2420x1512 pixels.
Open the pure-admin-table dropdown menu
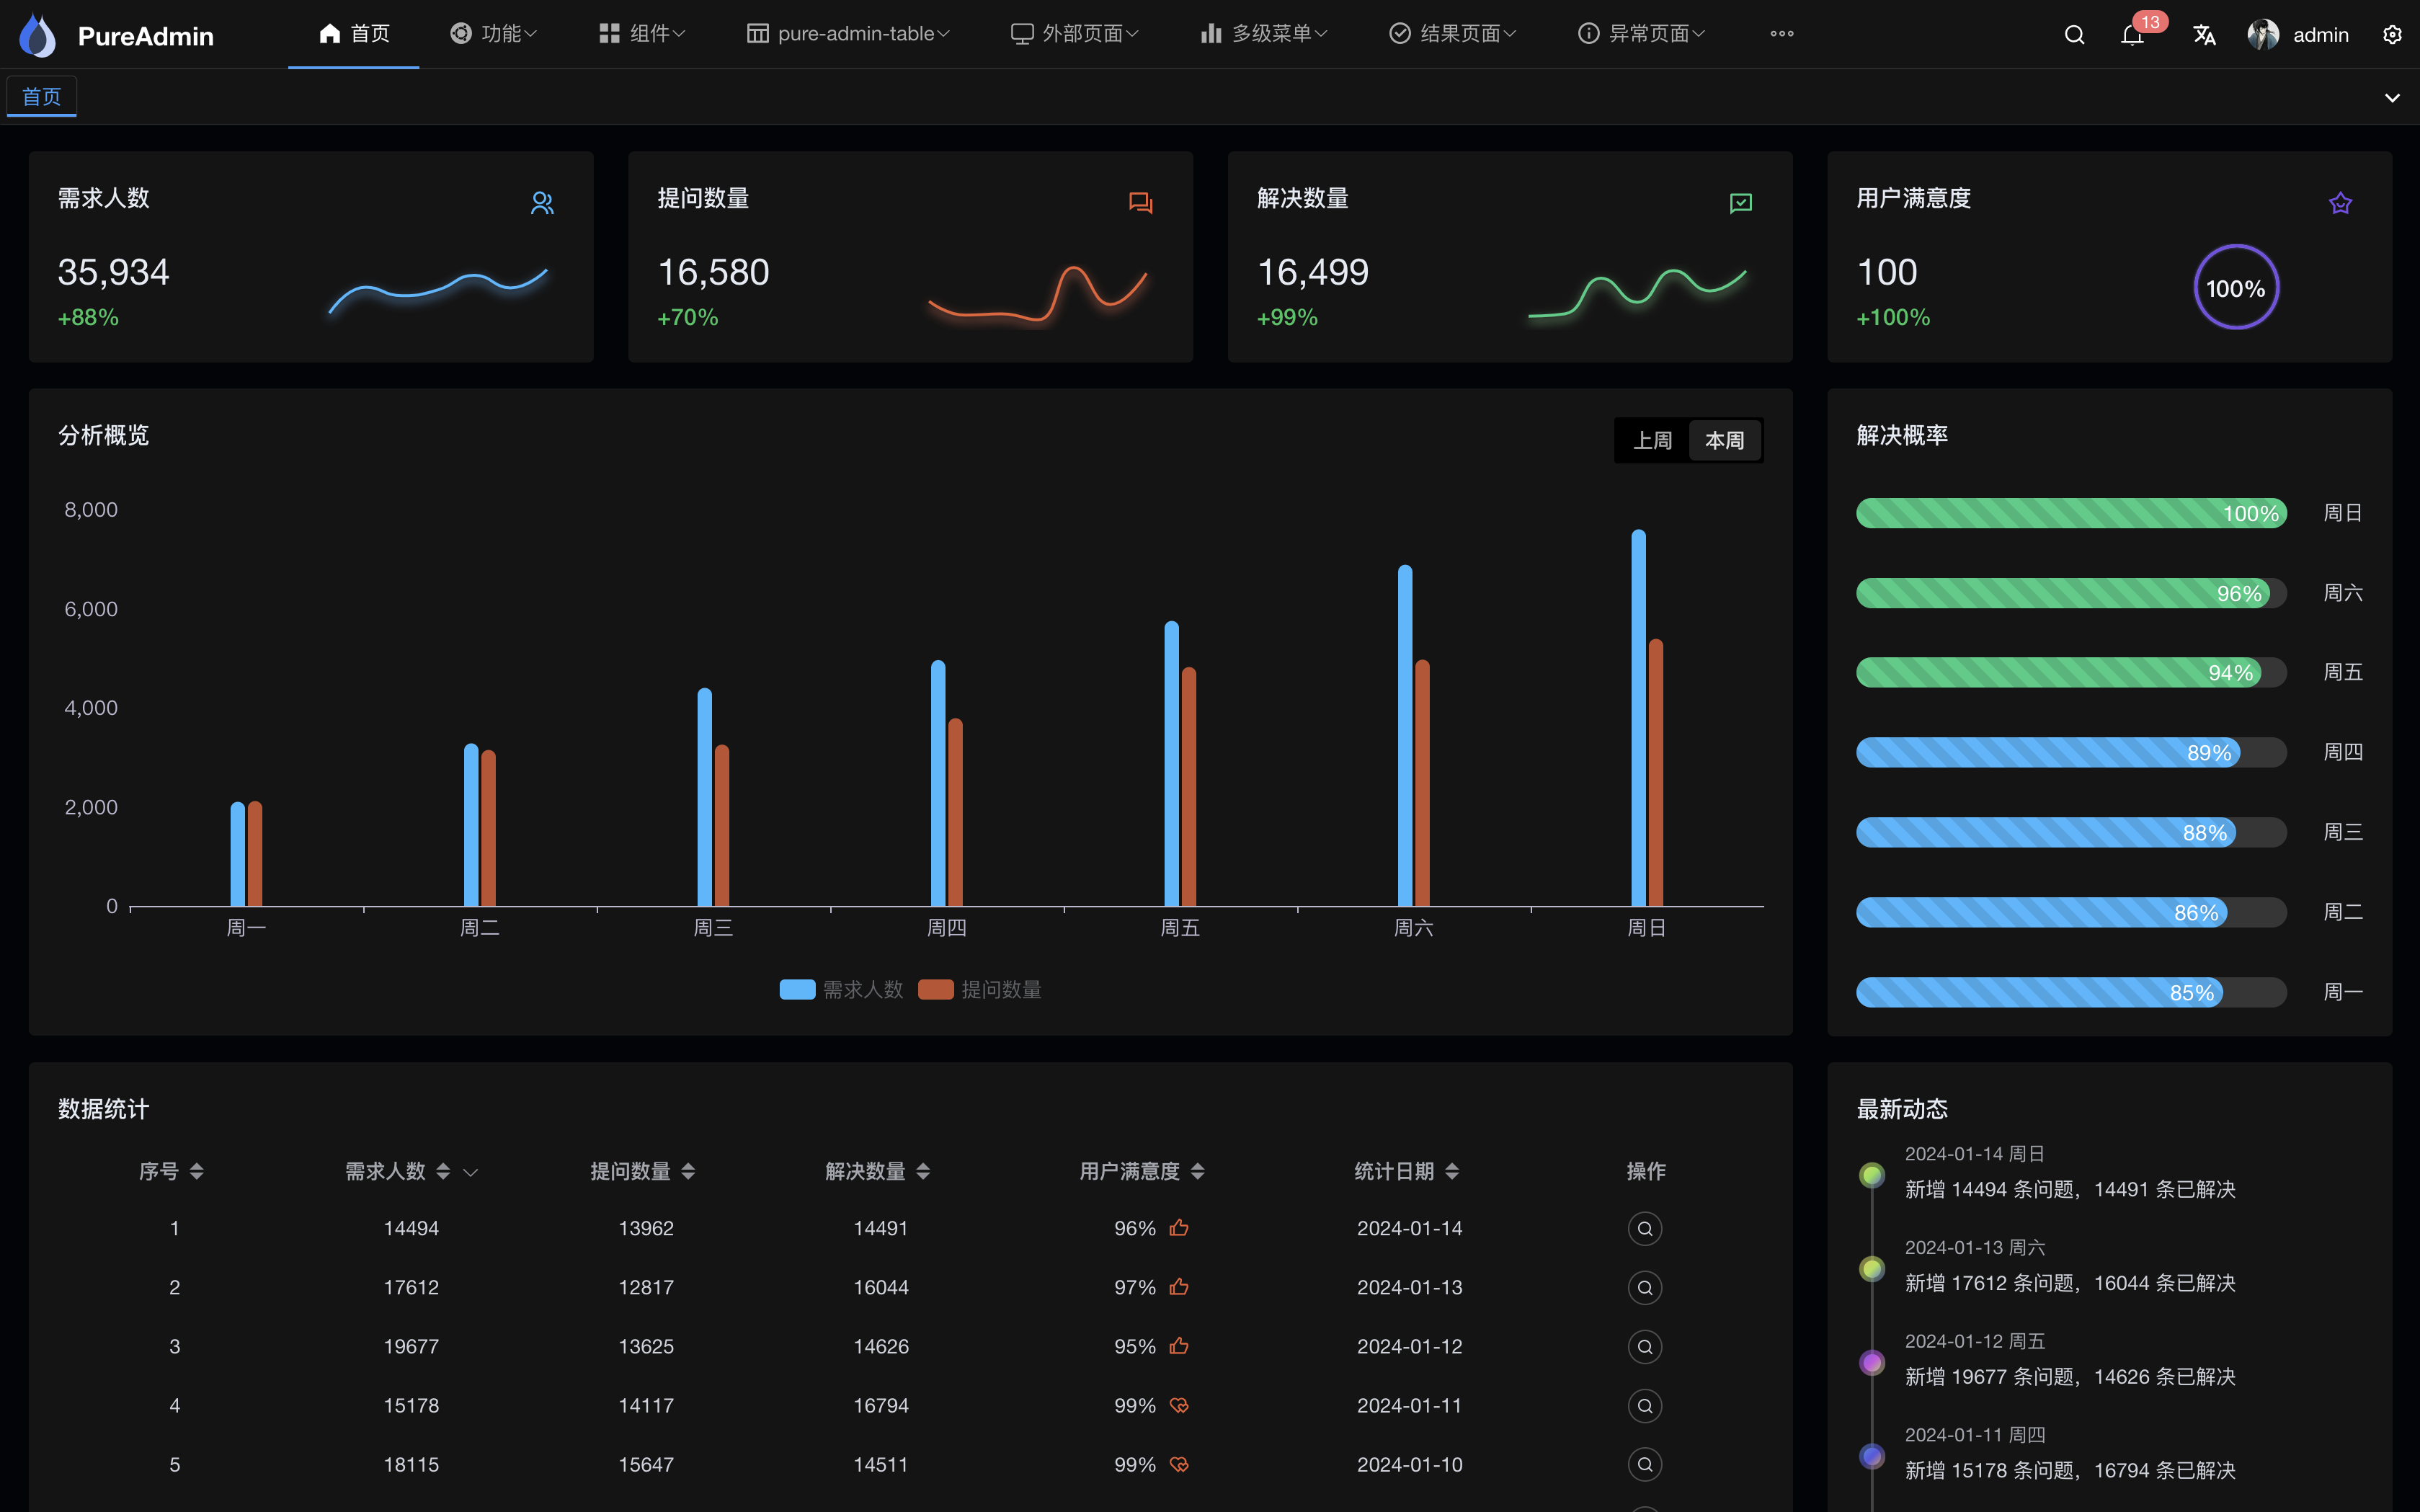pyautogui.click(x=847, y=33)
